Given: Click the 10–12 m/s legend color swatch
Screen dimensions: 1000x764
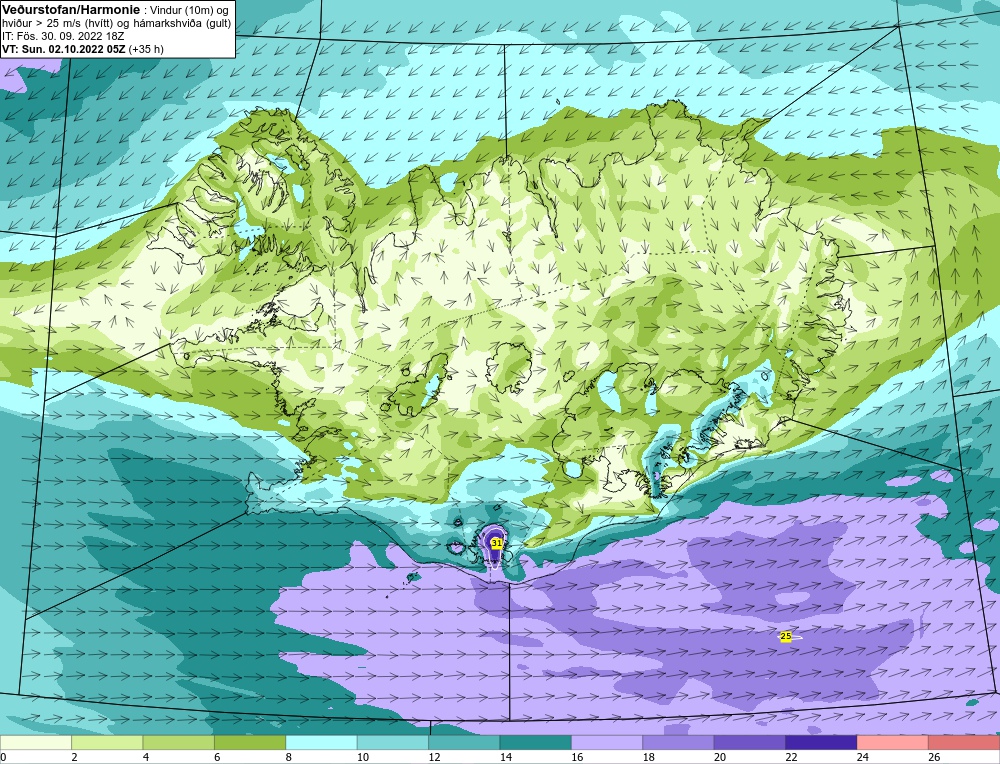Looking at the screenshot, I should [393, 743].
